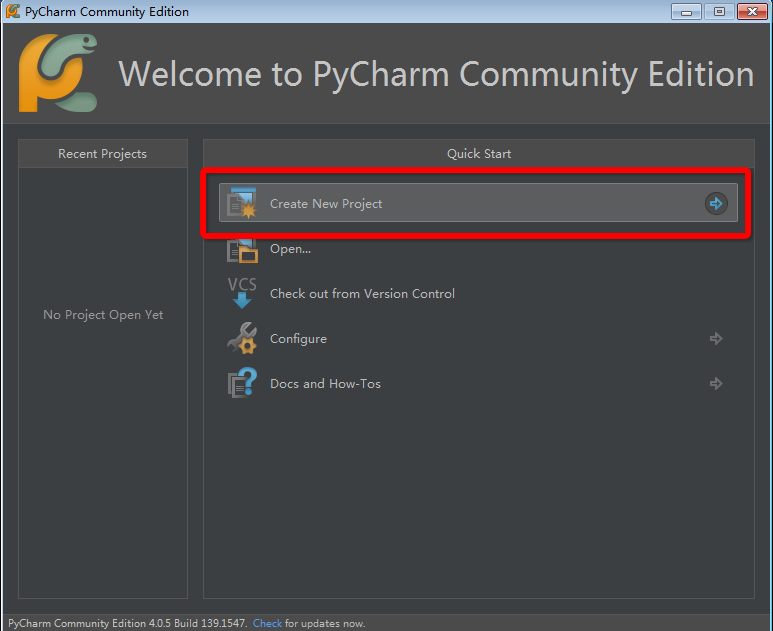The height and width of the screenshot is (631, 773).
Task: Click the Configure wrench and gear icon
Action: coord(242,338)
